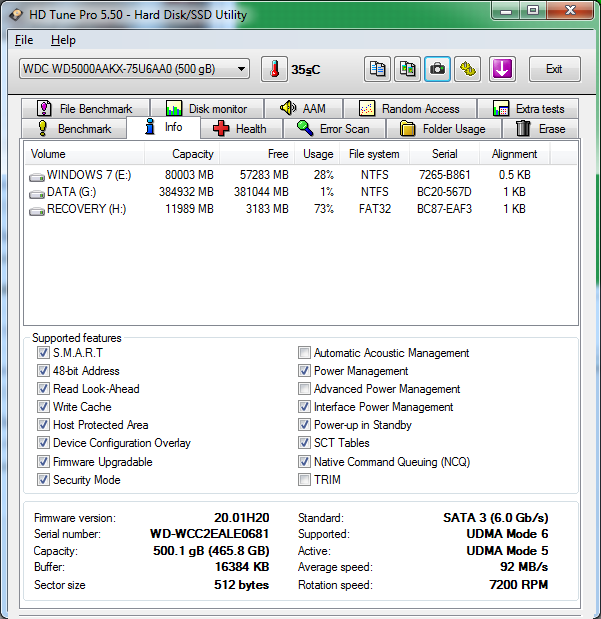This screenshot has width=601, height=619.
Task: Click the firmware version 20.01H20
Action: click(242, 518)
